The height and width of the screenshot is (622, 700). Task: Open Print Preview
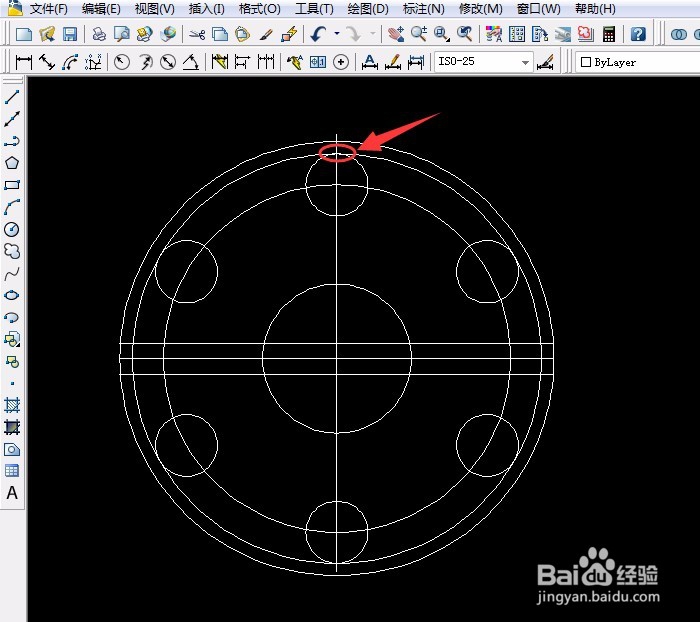pyautogui.click(x=121, y=34)
